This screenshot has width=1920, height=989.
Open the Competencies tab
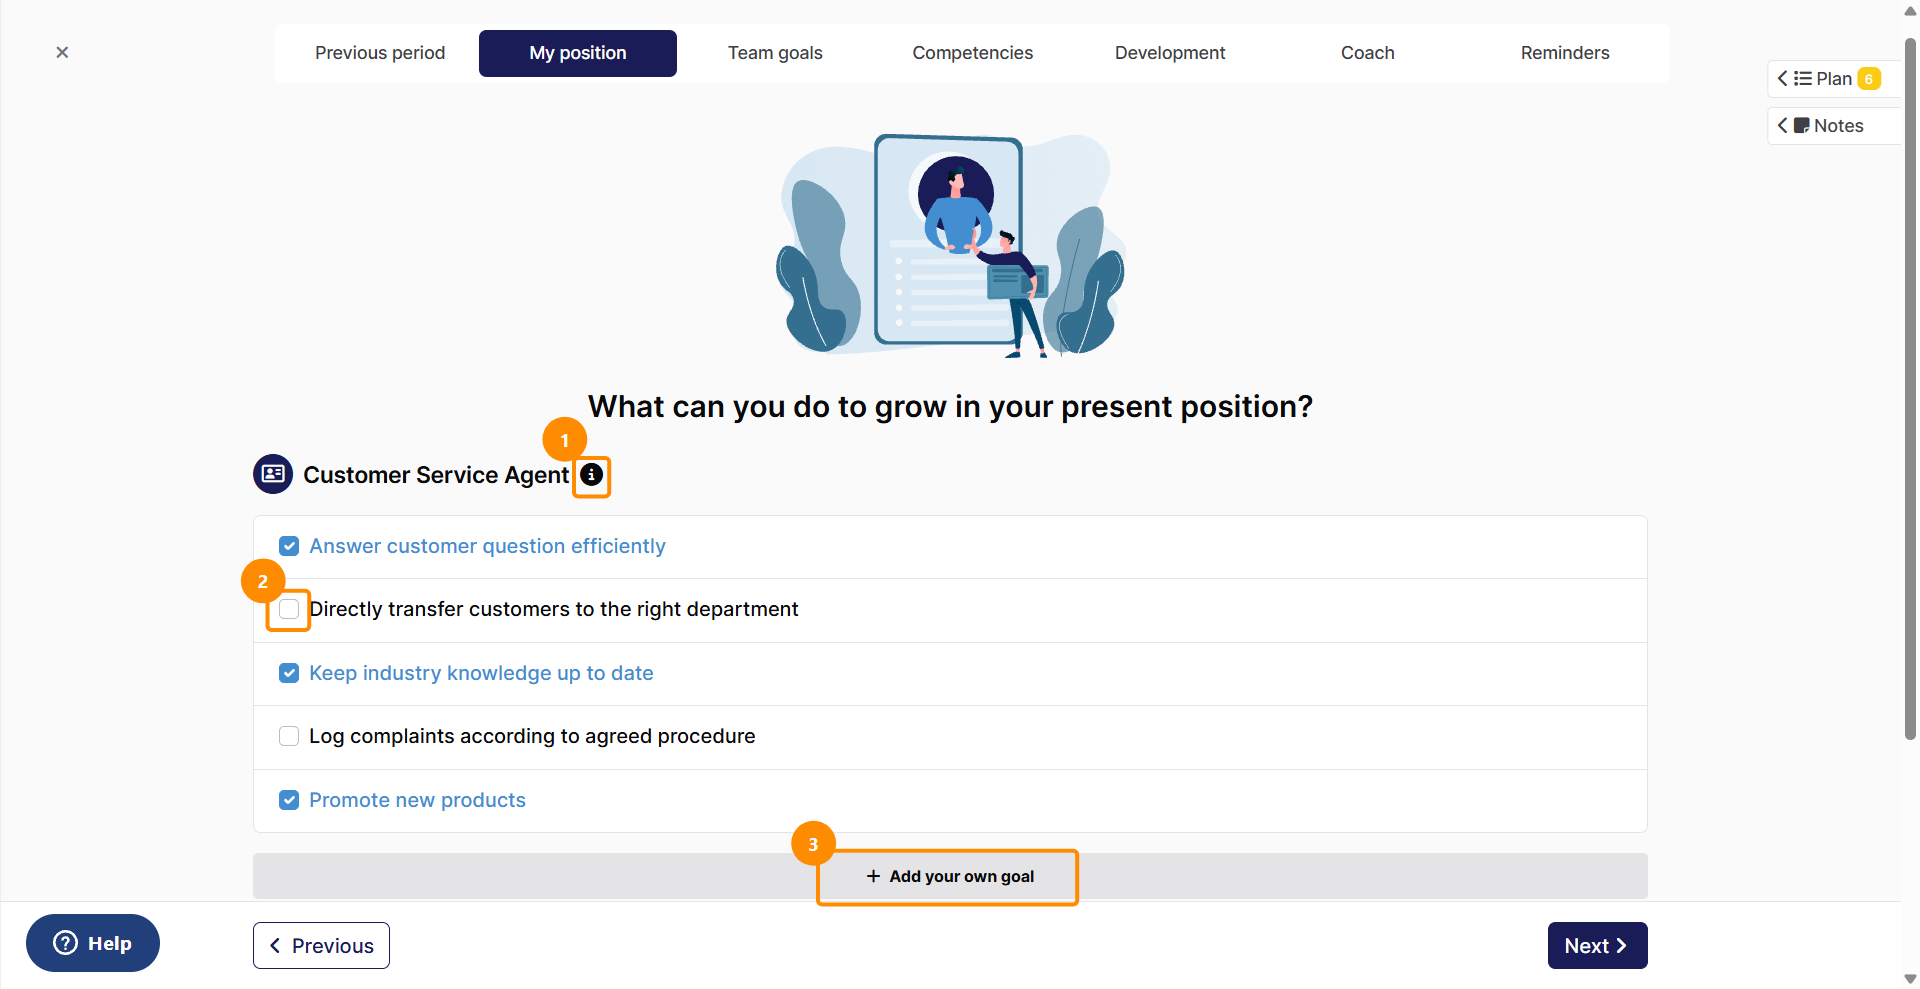[x=972, y=53]
